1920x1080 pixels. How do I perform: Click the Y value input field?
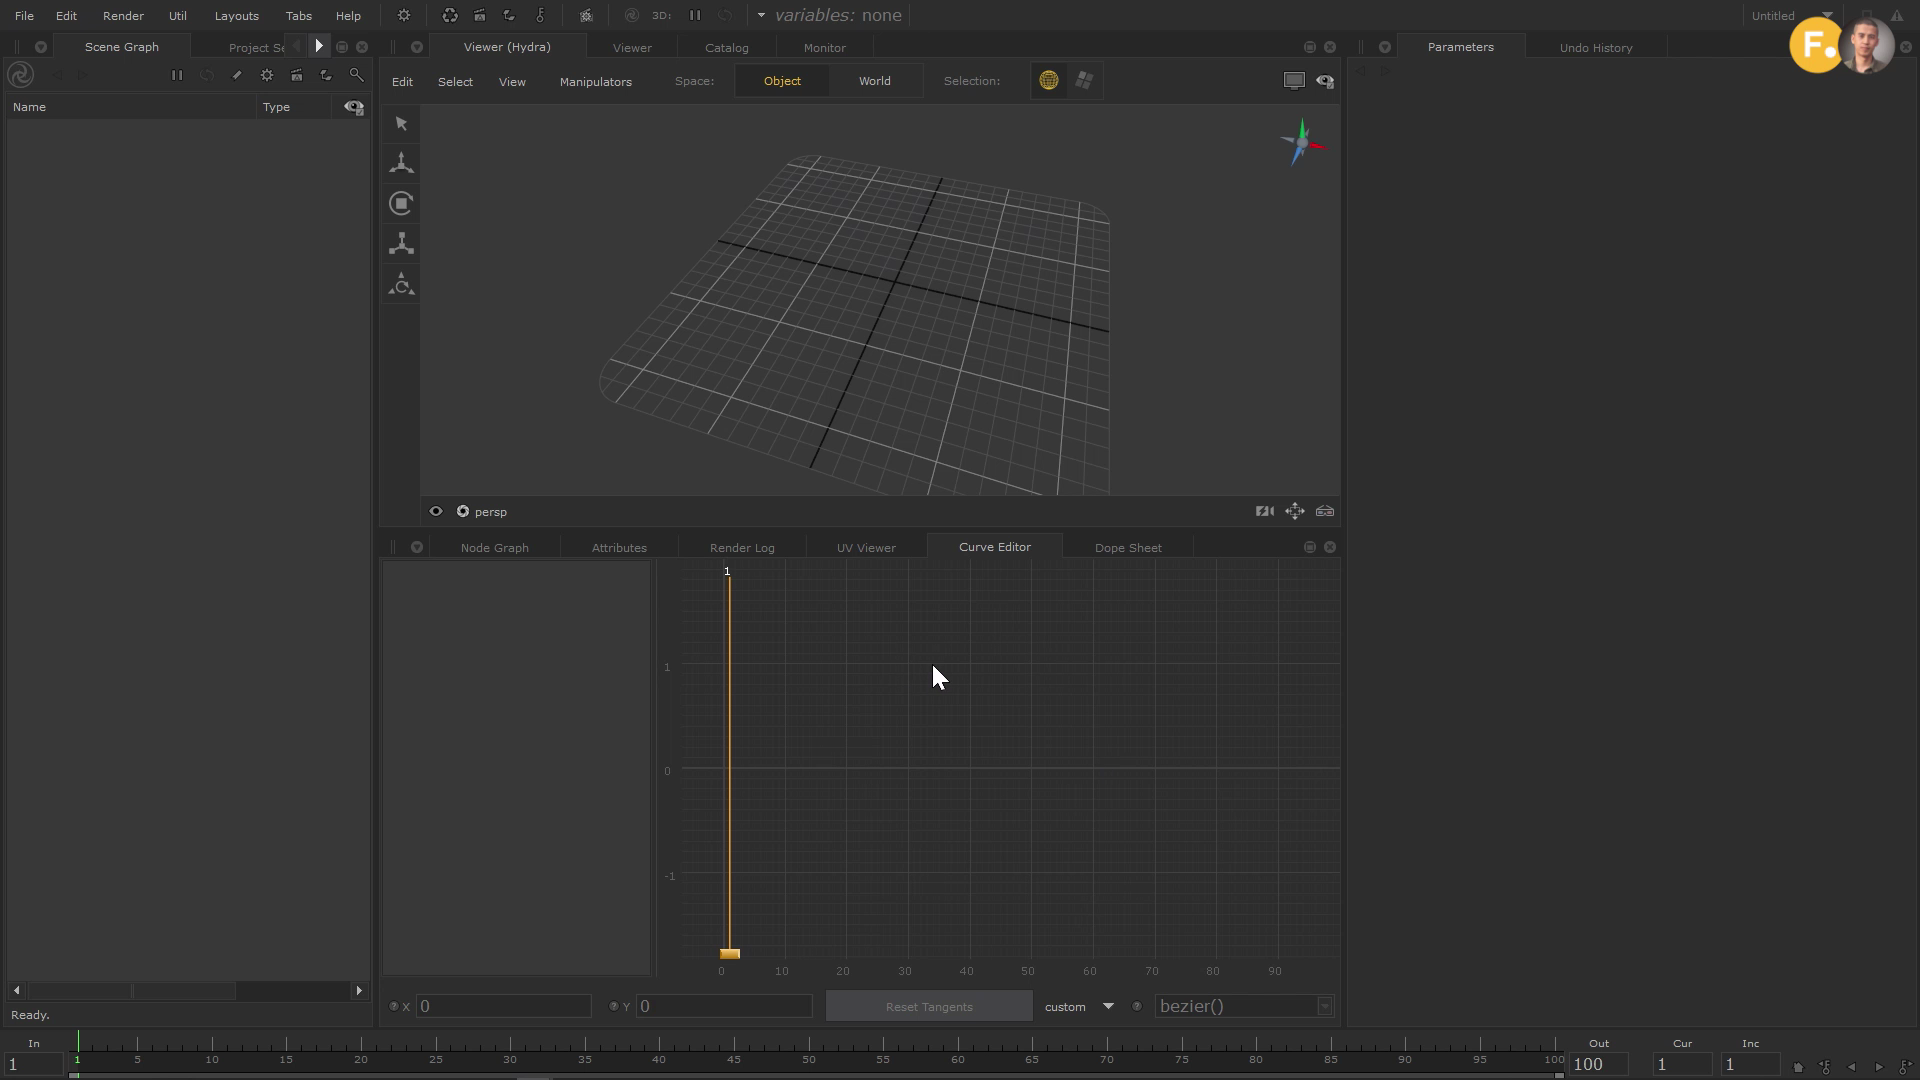tap(724, 1006)
